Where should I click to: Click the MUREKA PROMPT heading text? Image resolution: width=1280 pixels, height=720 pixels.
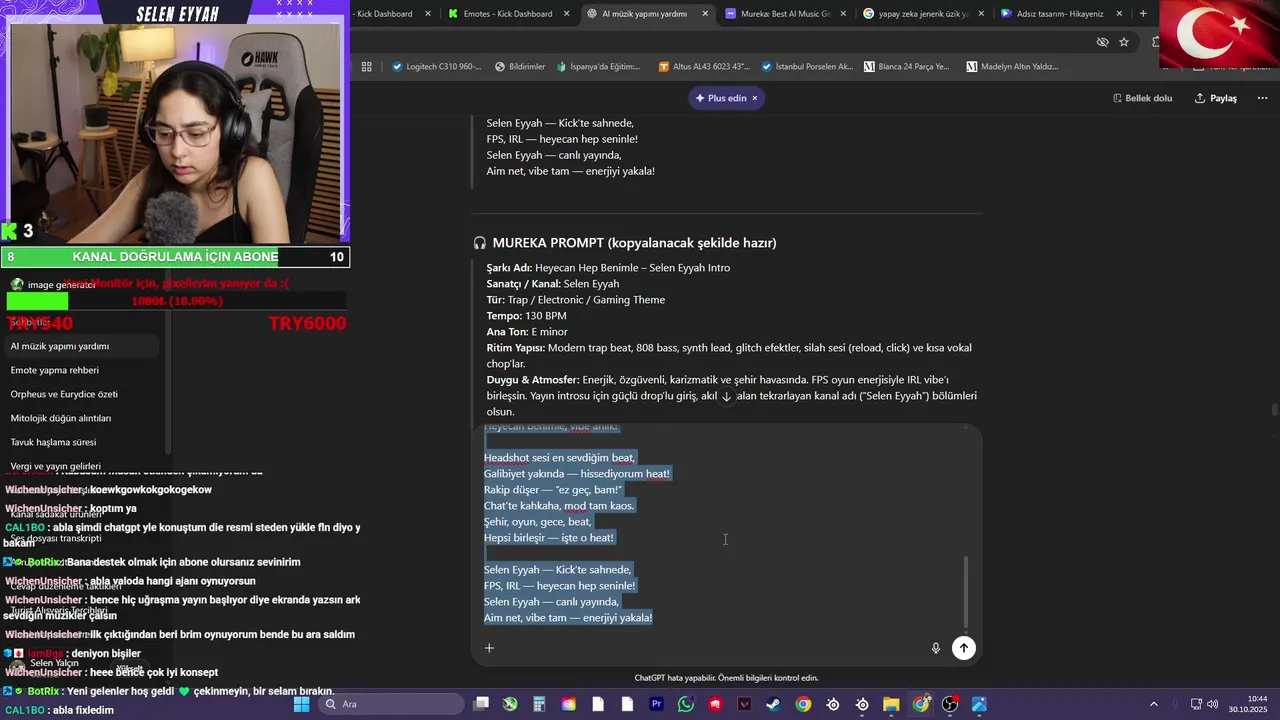pyautogui.click(x=634, y=243)
